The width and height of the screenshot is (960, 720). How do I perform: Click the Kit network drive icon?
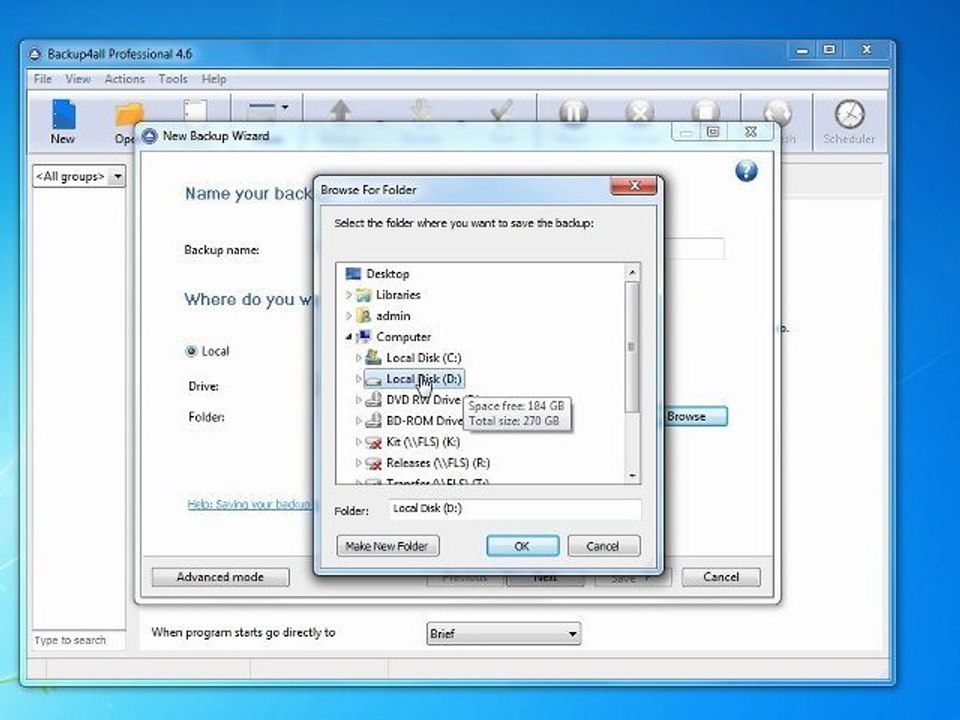tap(373, 442)
